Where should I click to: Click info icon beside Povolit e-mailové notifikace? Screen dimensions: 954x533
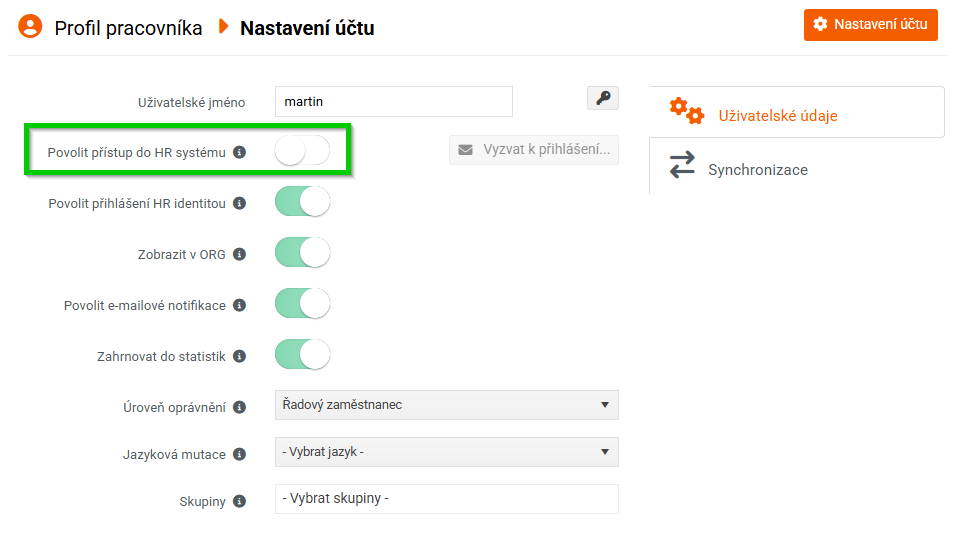coord(239,305)
